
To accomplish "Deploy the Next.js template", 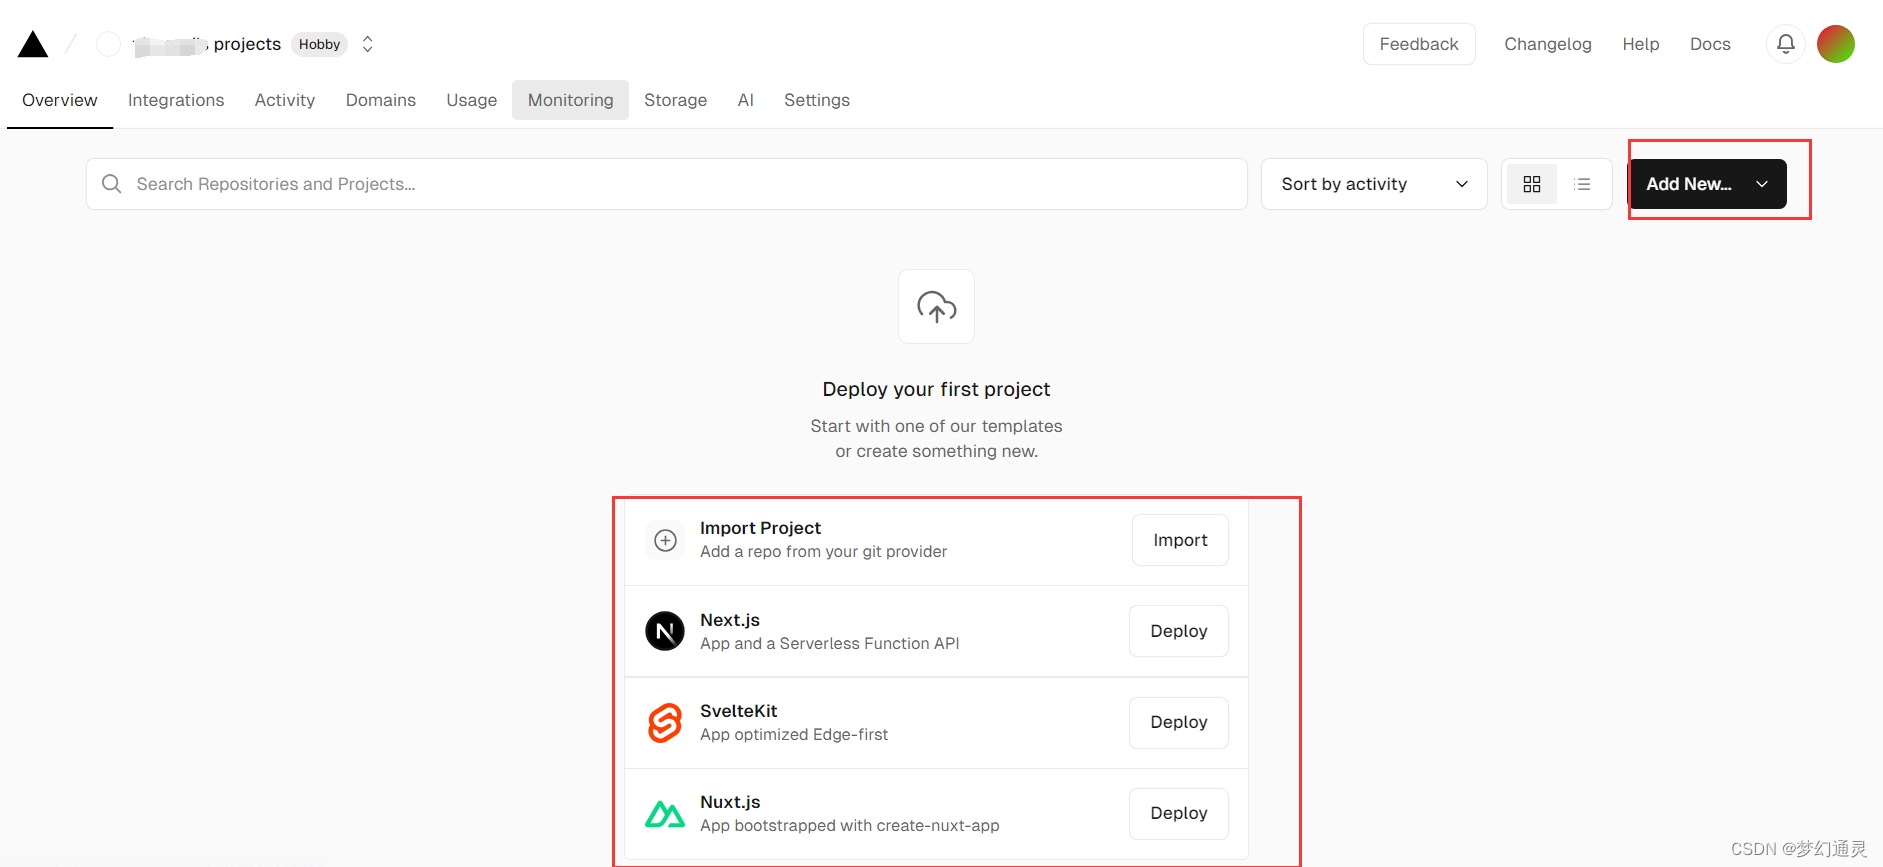I will click(1179, 631).
